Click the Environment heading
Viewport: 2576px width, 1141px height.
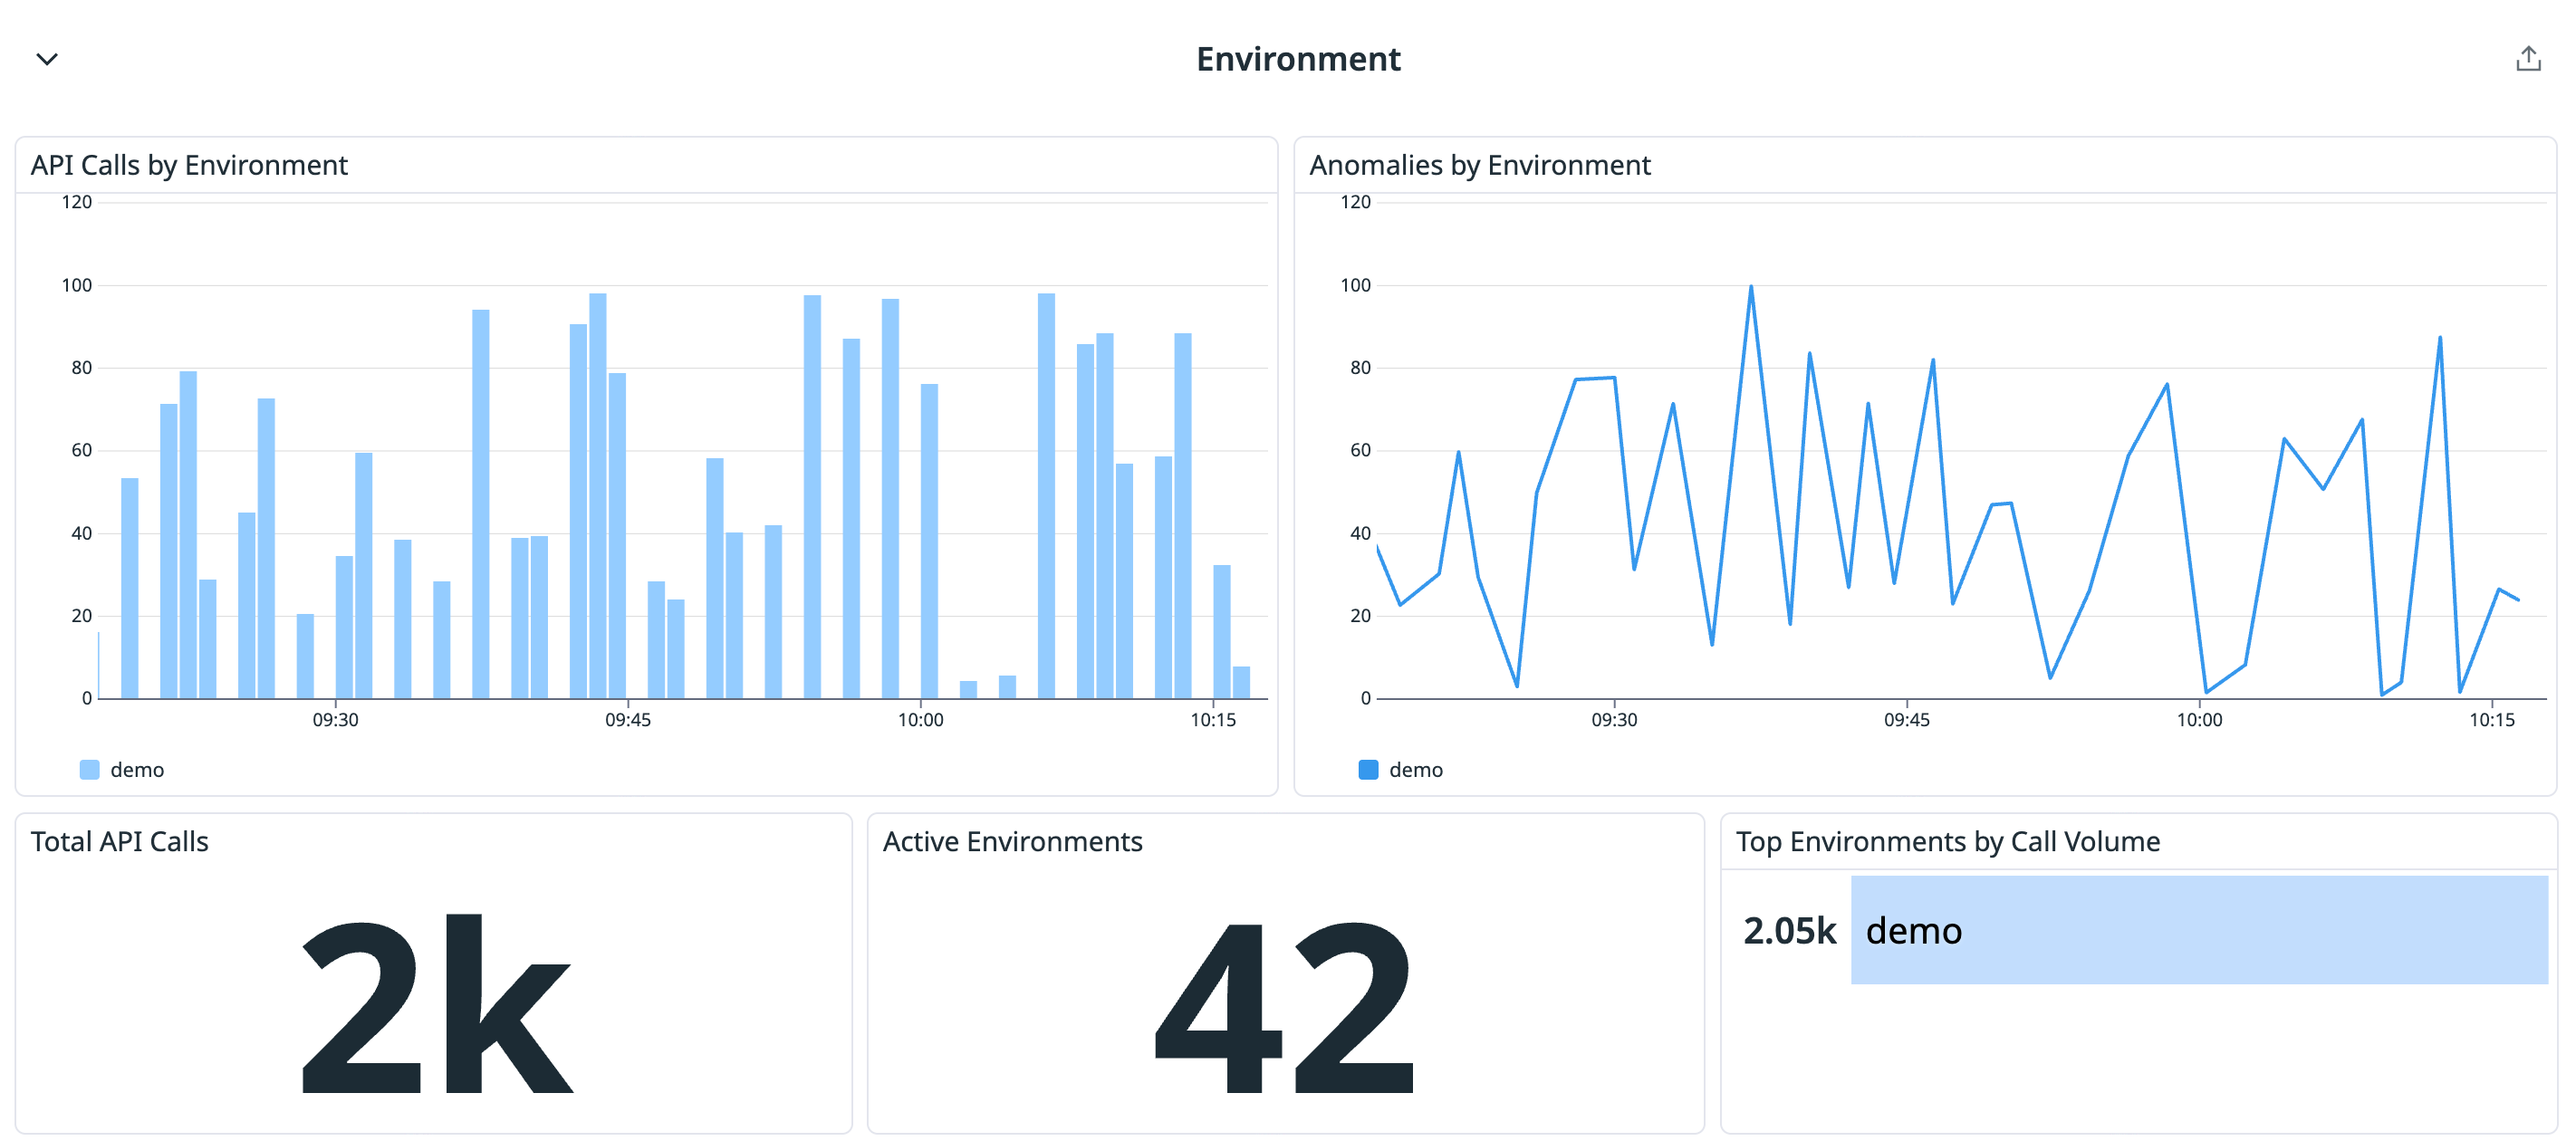click(x=1298, y=59)
